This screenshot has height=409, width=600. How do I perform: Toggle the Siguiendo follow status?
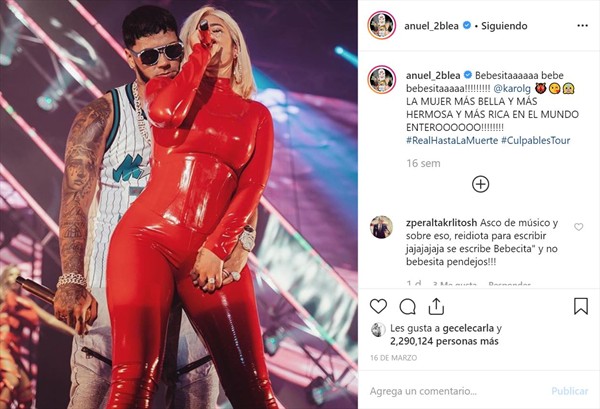(504, 26)
